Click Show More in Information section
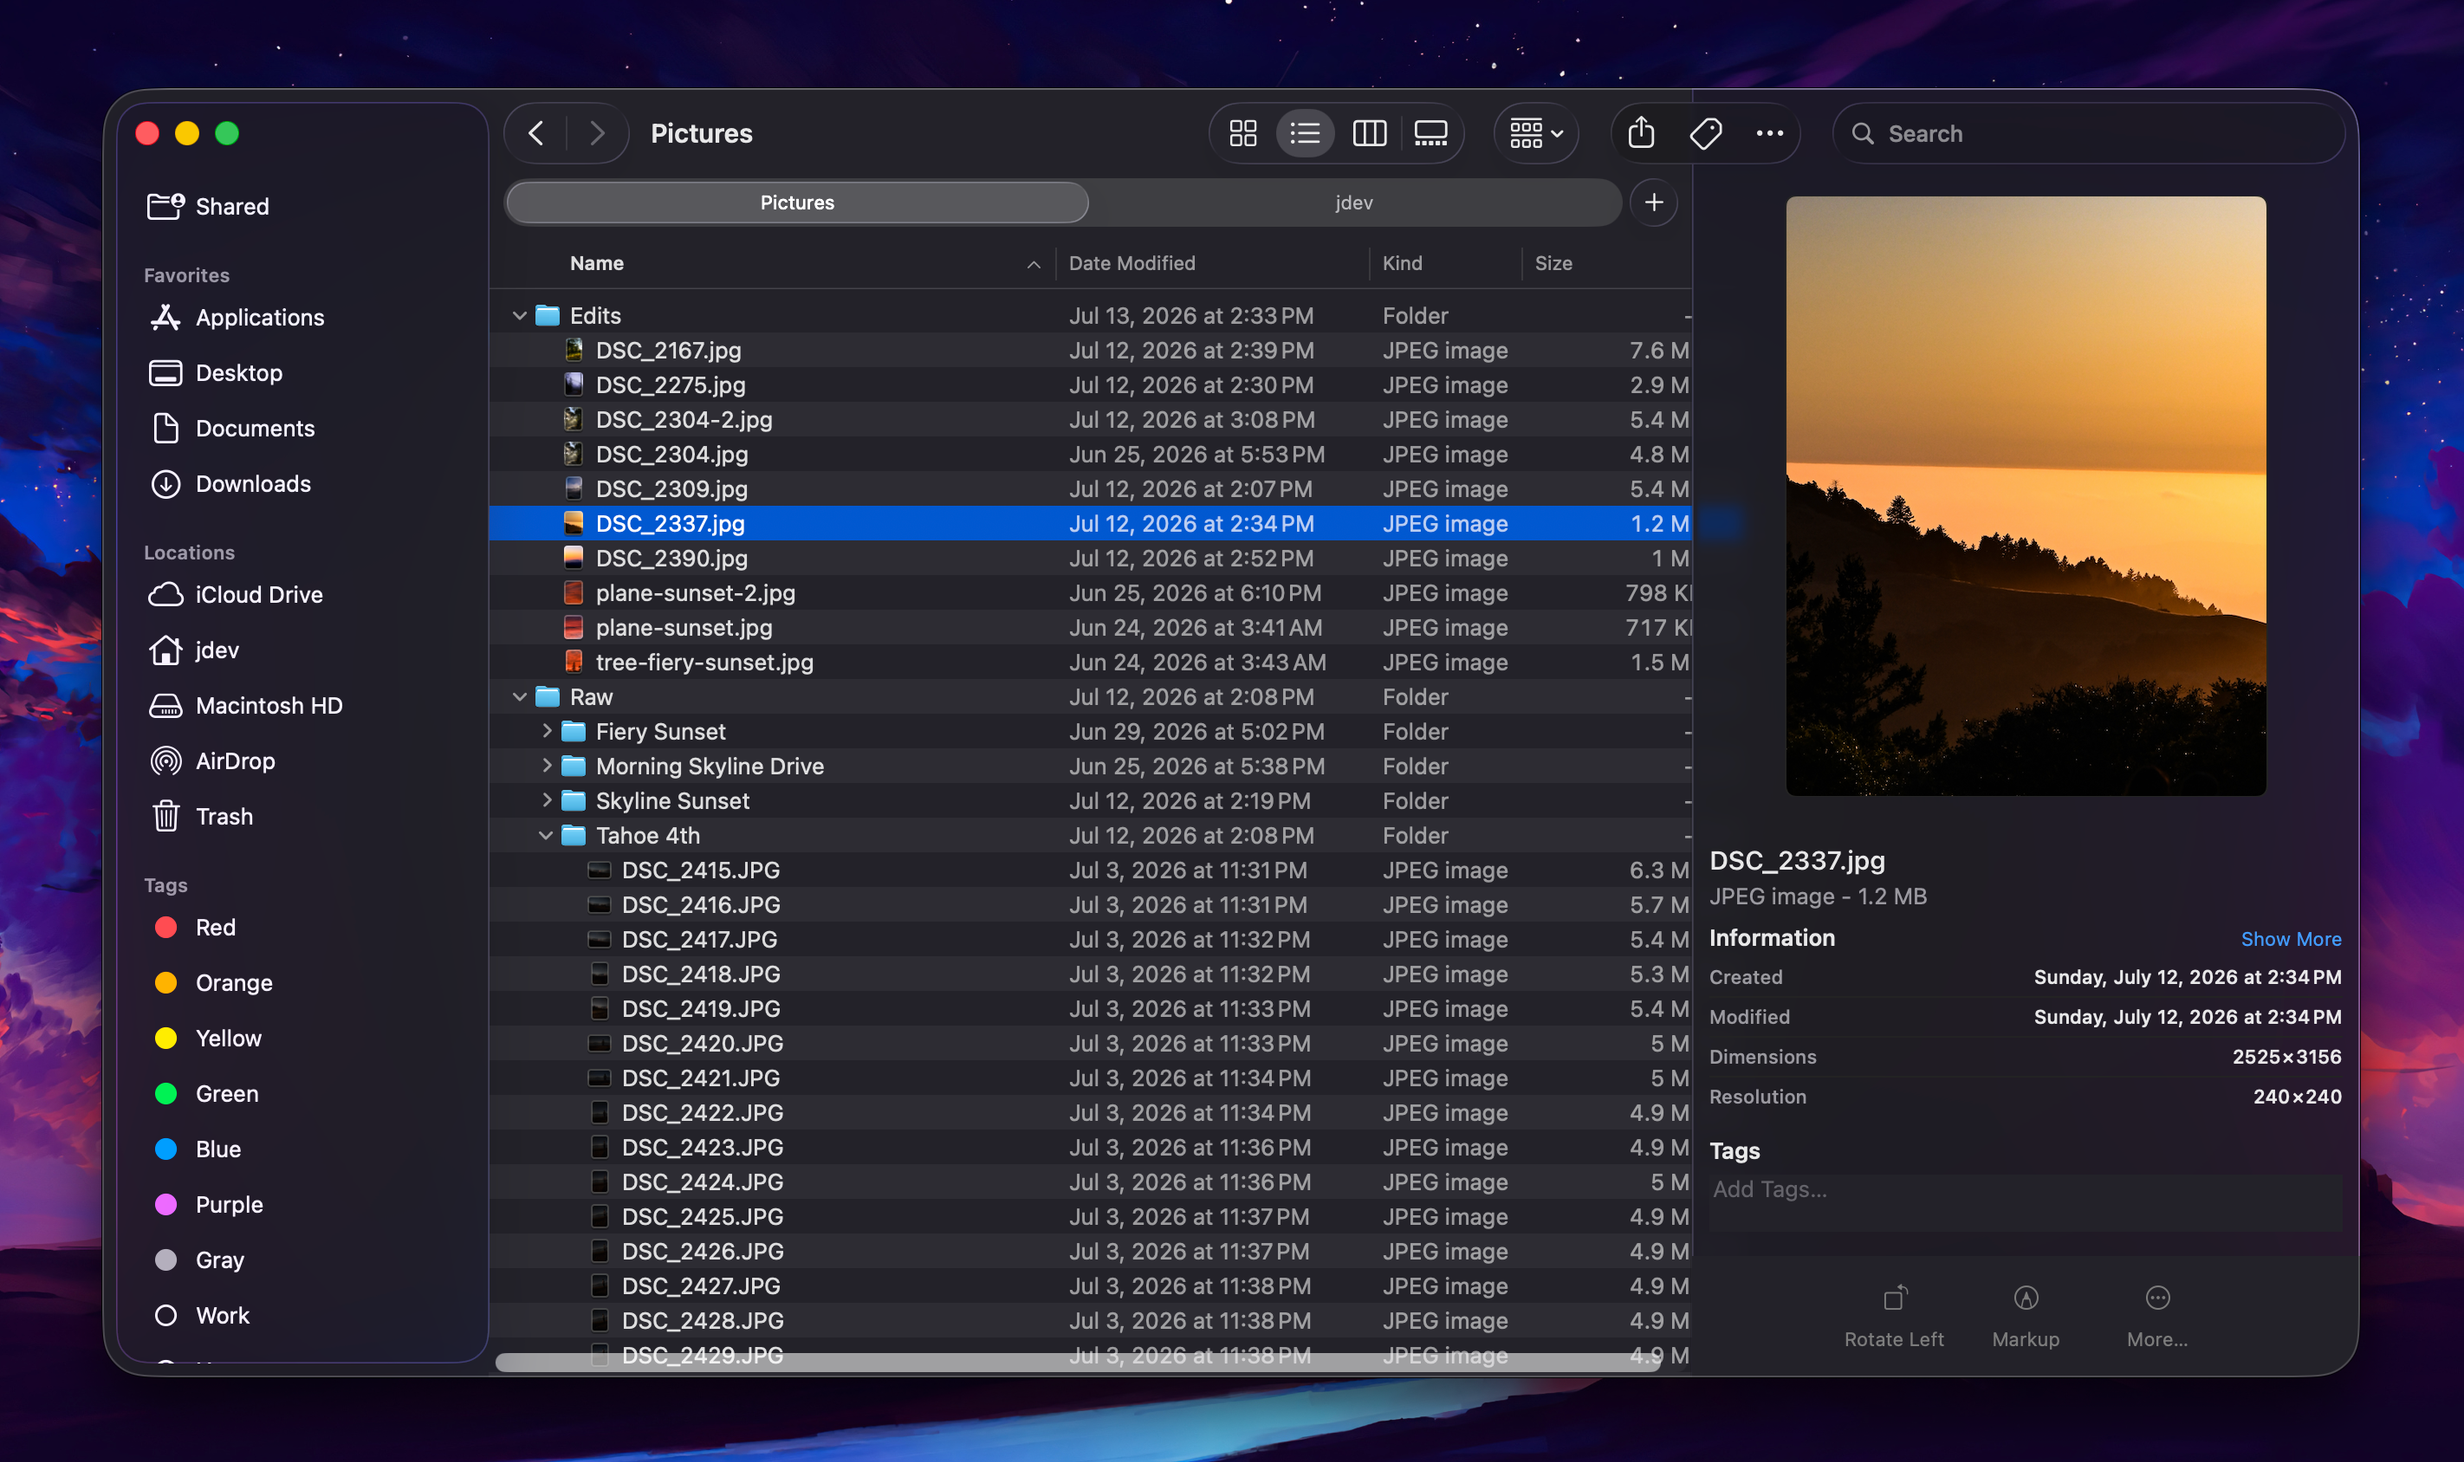 [2290, 939]
